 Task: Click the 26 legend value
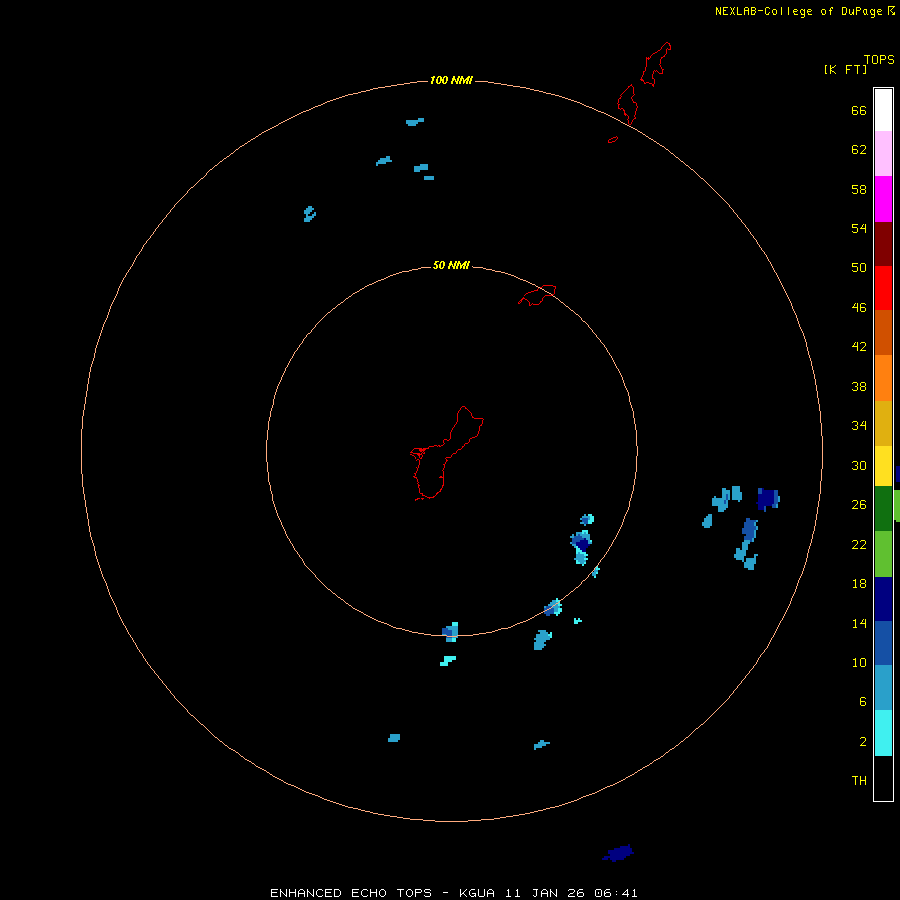859,505
